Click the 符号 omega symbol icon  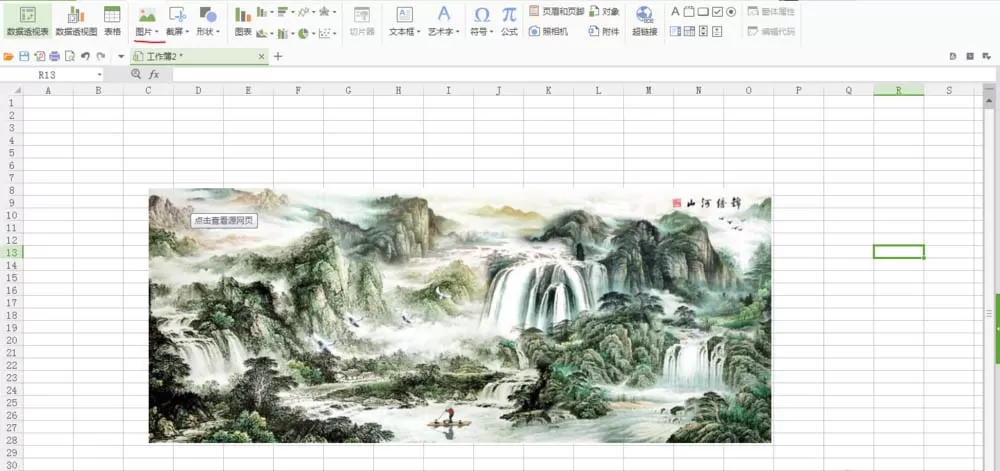482,15
